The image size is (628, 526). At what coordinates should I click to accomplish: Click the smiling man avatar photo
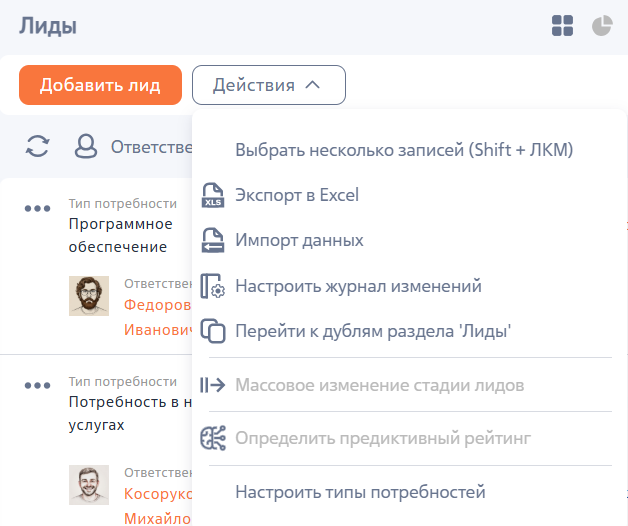(x=89, y=485)
